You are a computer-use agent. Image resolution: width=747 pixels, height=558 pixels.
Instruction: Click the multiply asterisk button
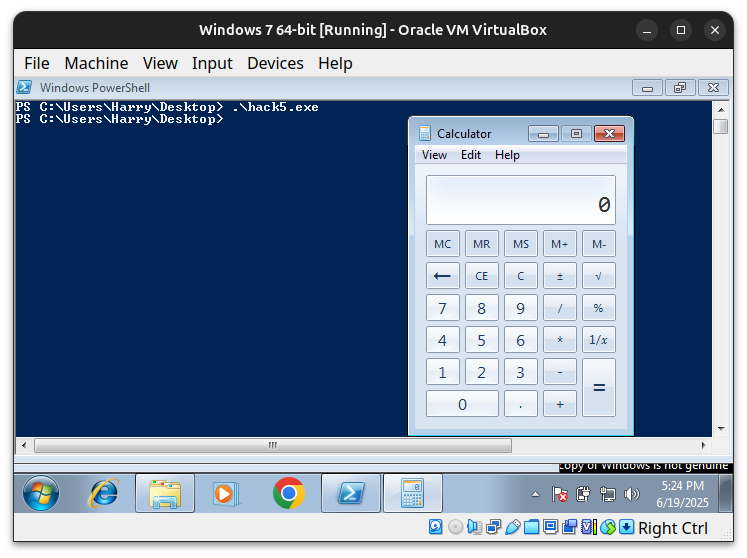(560, 340)
